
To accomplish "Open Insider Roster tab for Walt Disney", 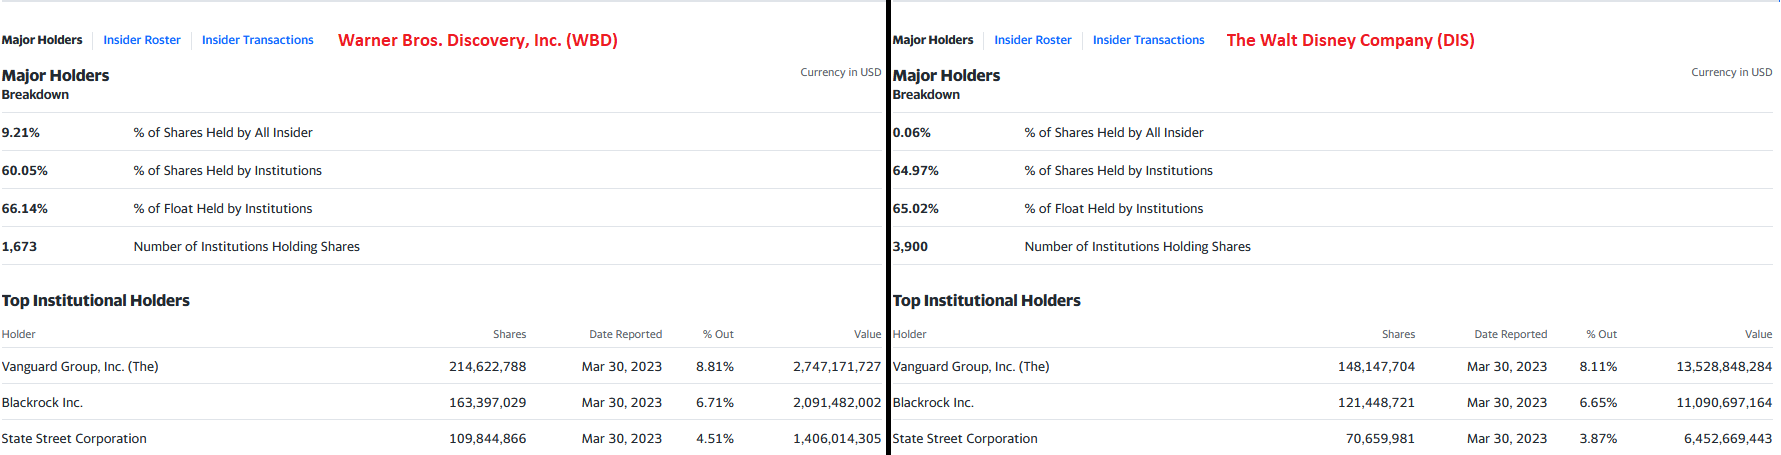I will 1032,40.
